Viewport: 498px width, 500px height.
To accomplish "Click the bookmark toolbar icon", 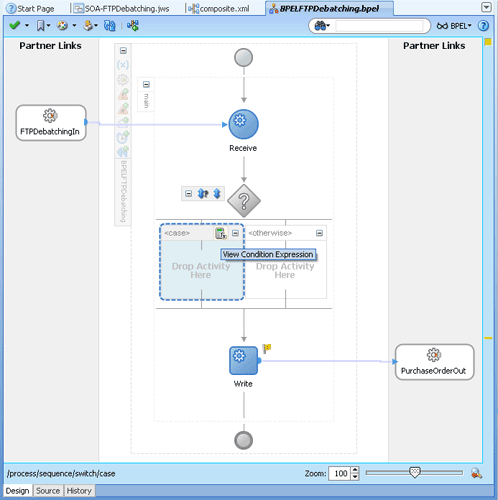I will (x=40, y=25).
